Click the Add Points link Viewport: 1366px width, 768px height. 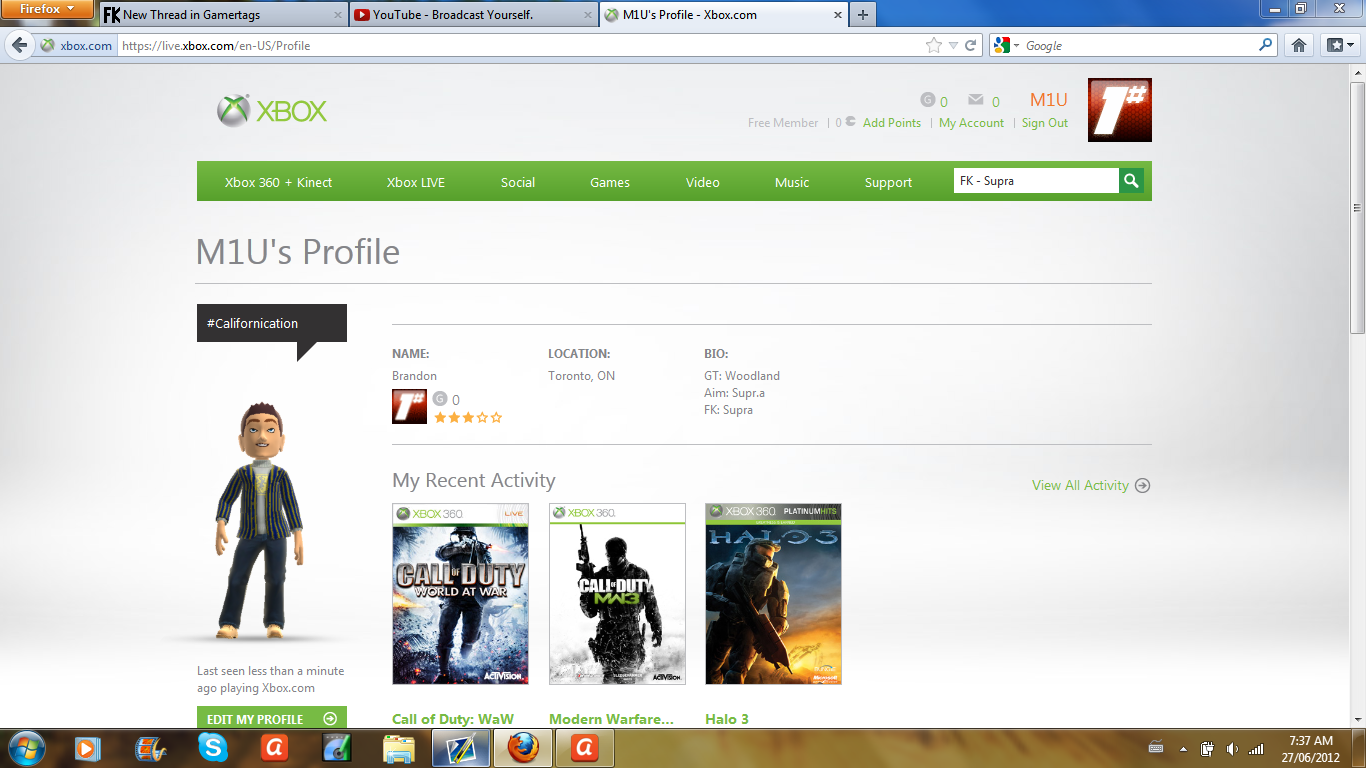[x=892, y=123]
